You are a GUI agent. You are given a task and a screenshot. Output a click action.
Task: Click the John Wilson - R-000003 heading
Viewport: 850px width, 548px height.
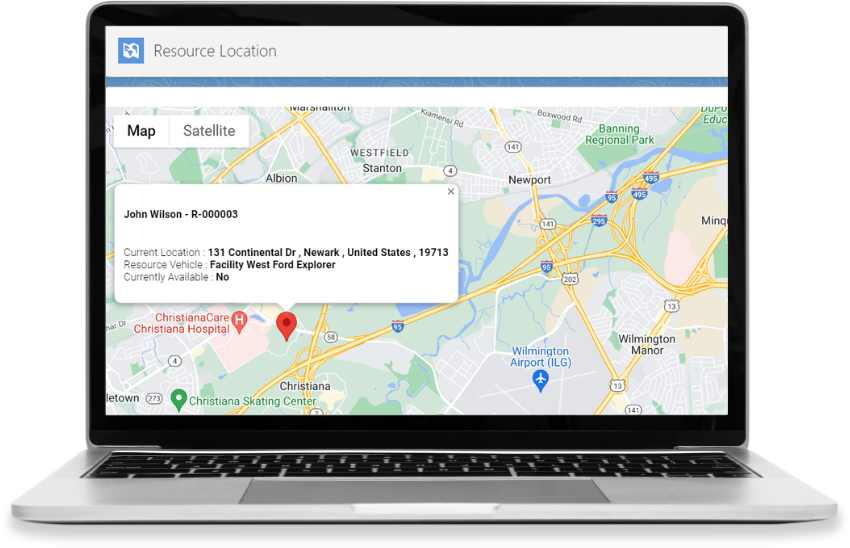click(181, 214)
